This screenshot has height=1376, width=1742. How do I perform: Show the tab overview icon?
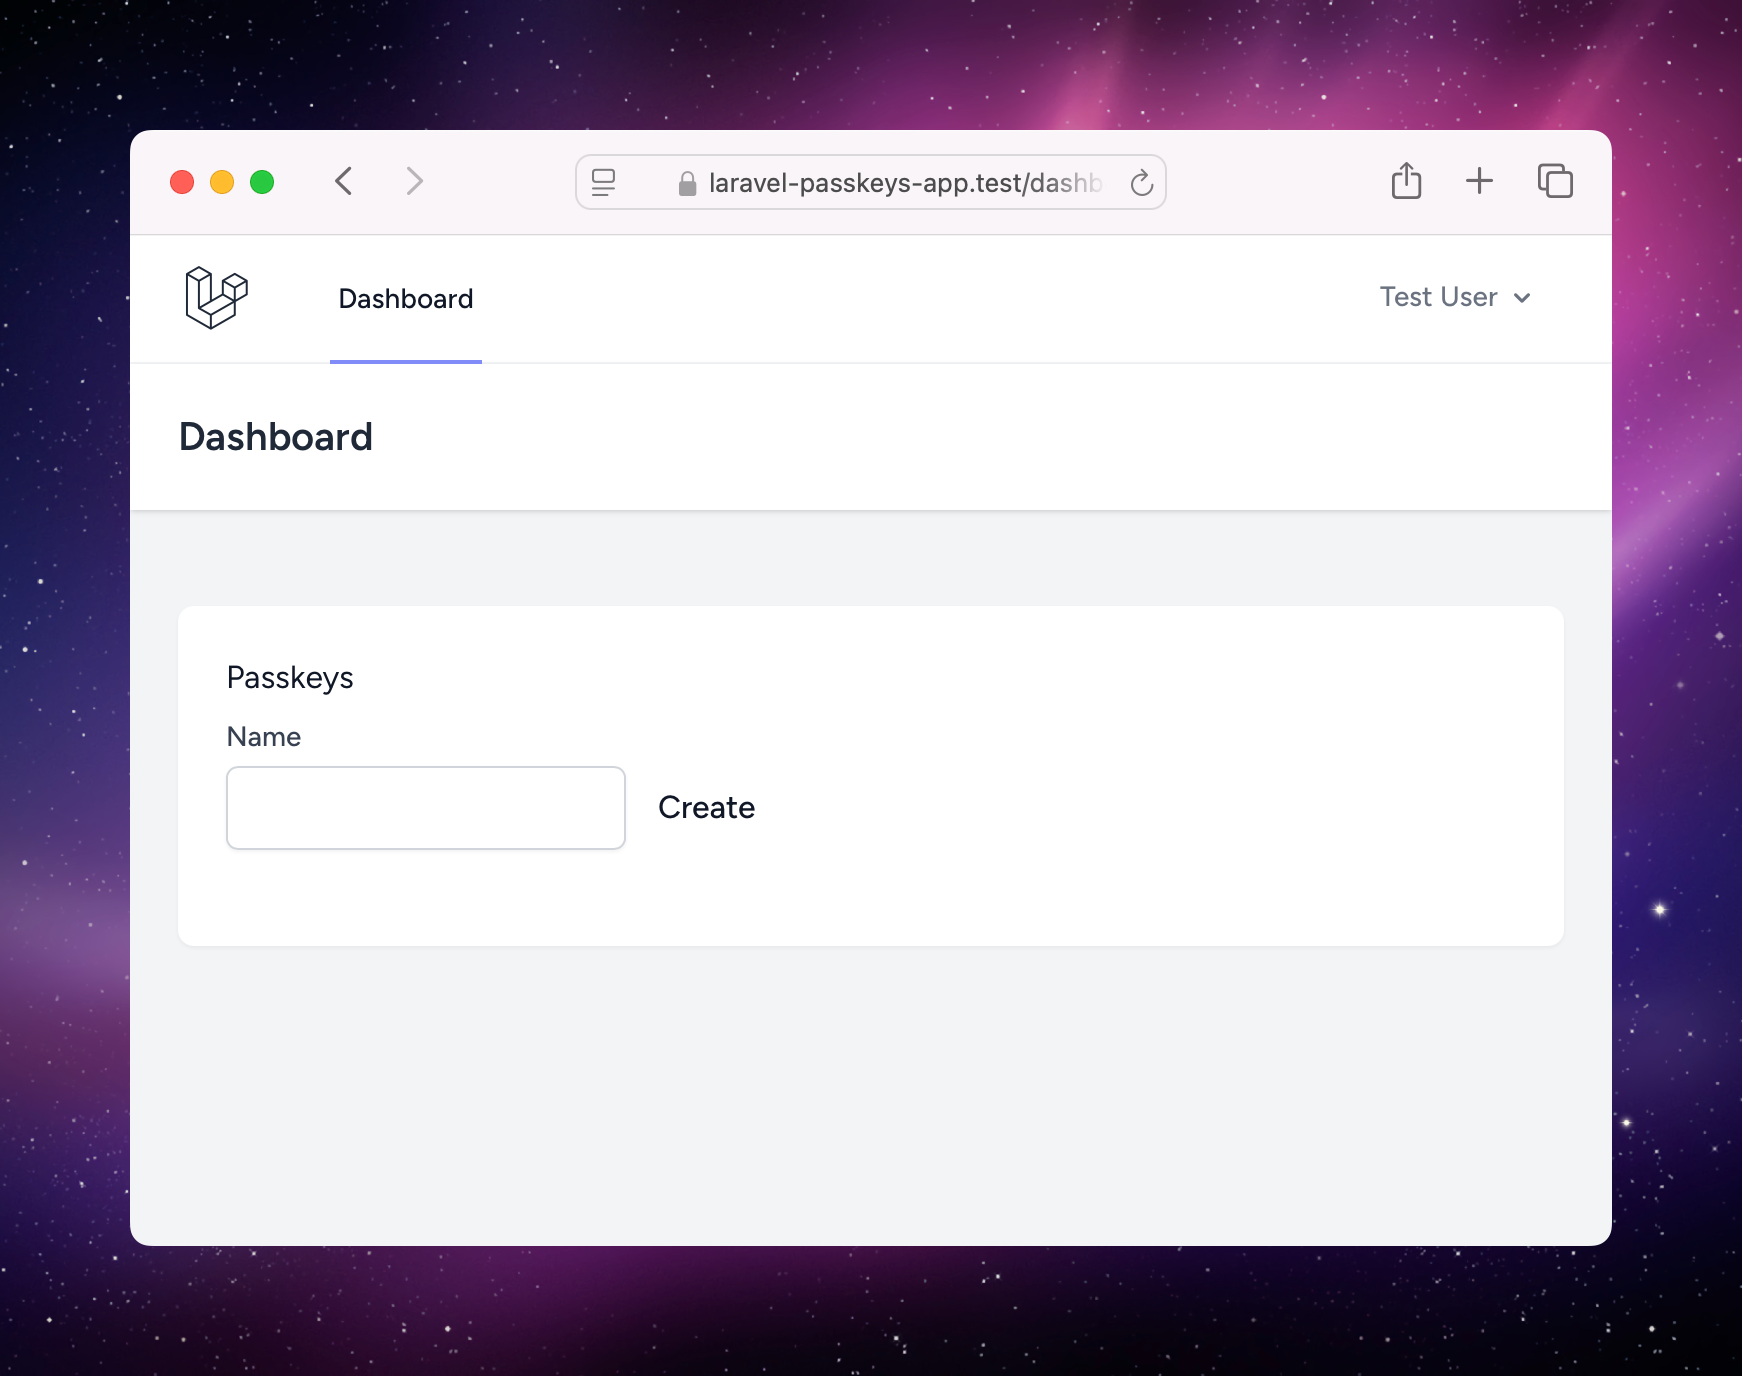click(1555, 181)
